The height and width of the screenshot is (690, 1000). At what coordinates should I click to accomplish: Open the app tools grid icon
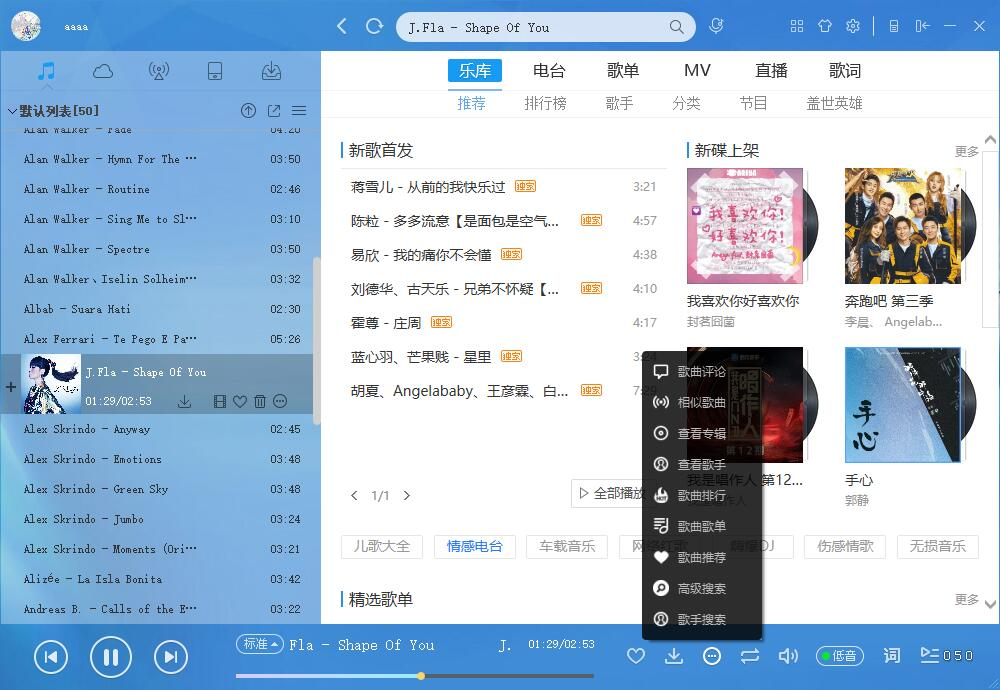coord(797,26)
